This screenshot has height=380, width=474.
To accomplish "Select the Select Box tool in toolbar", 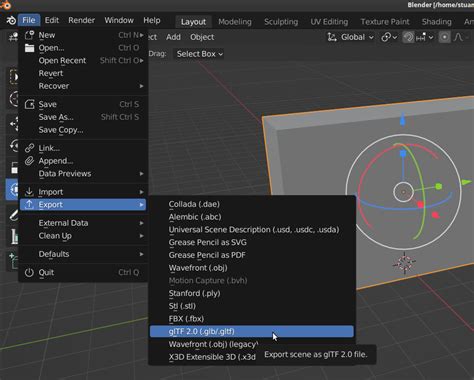I will click(x=13, y=76).
